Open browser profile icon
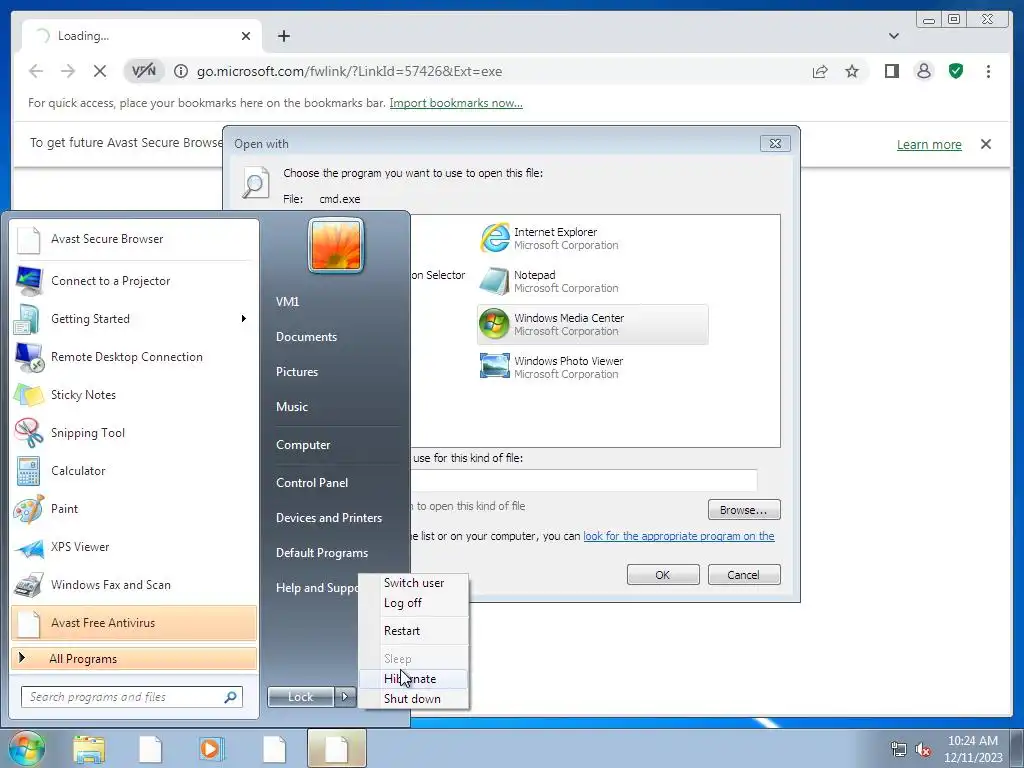 (x=923, y=71)
